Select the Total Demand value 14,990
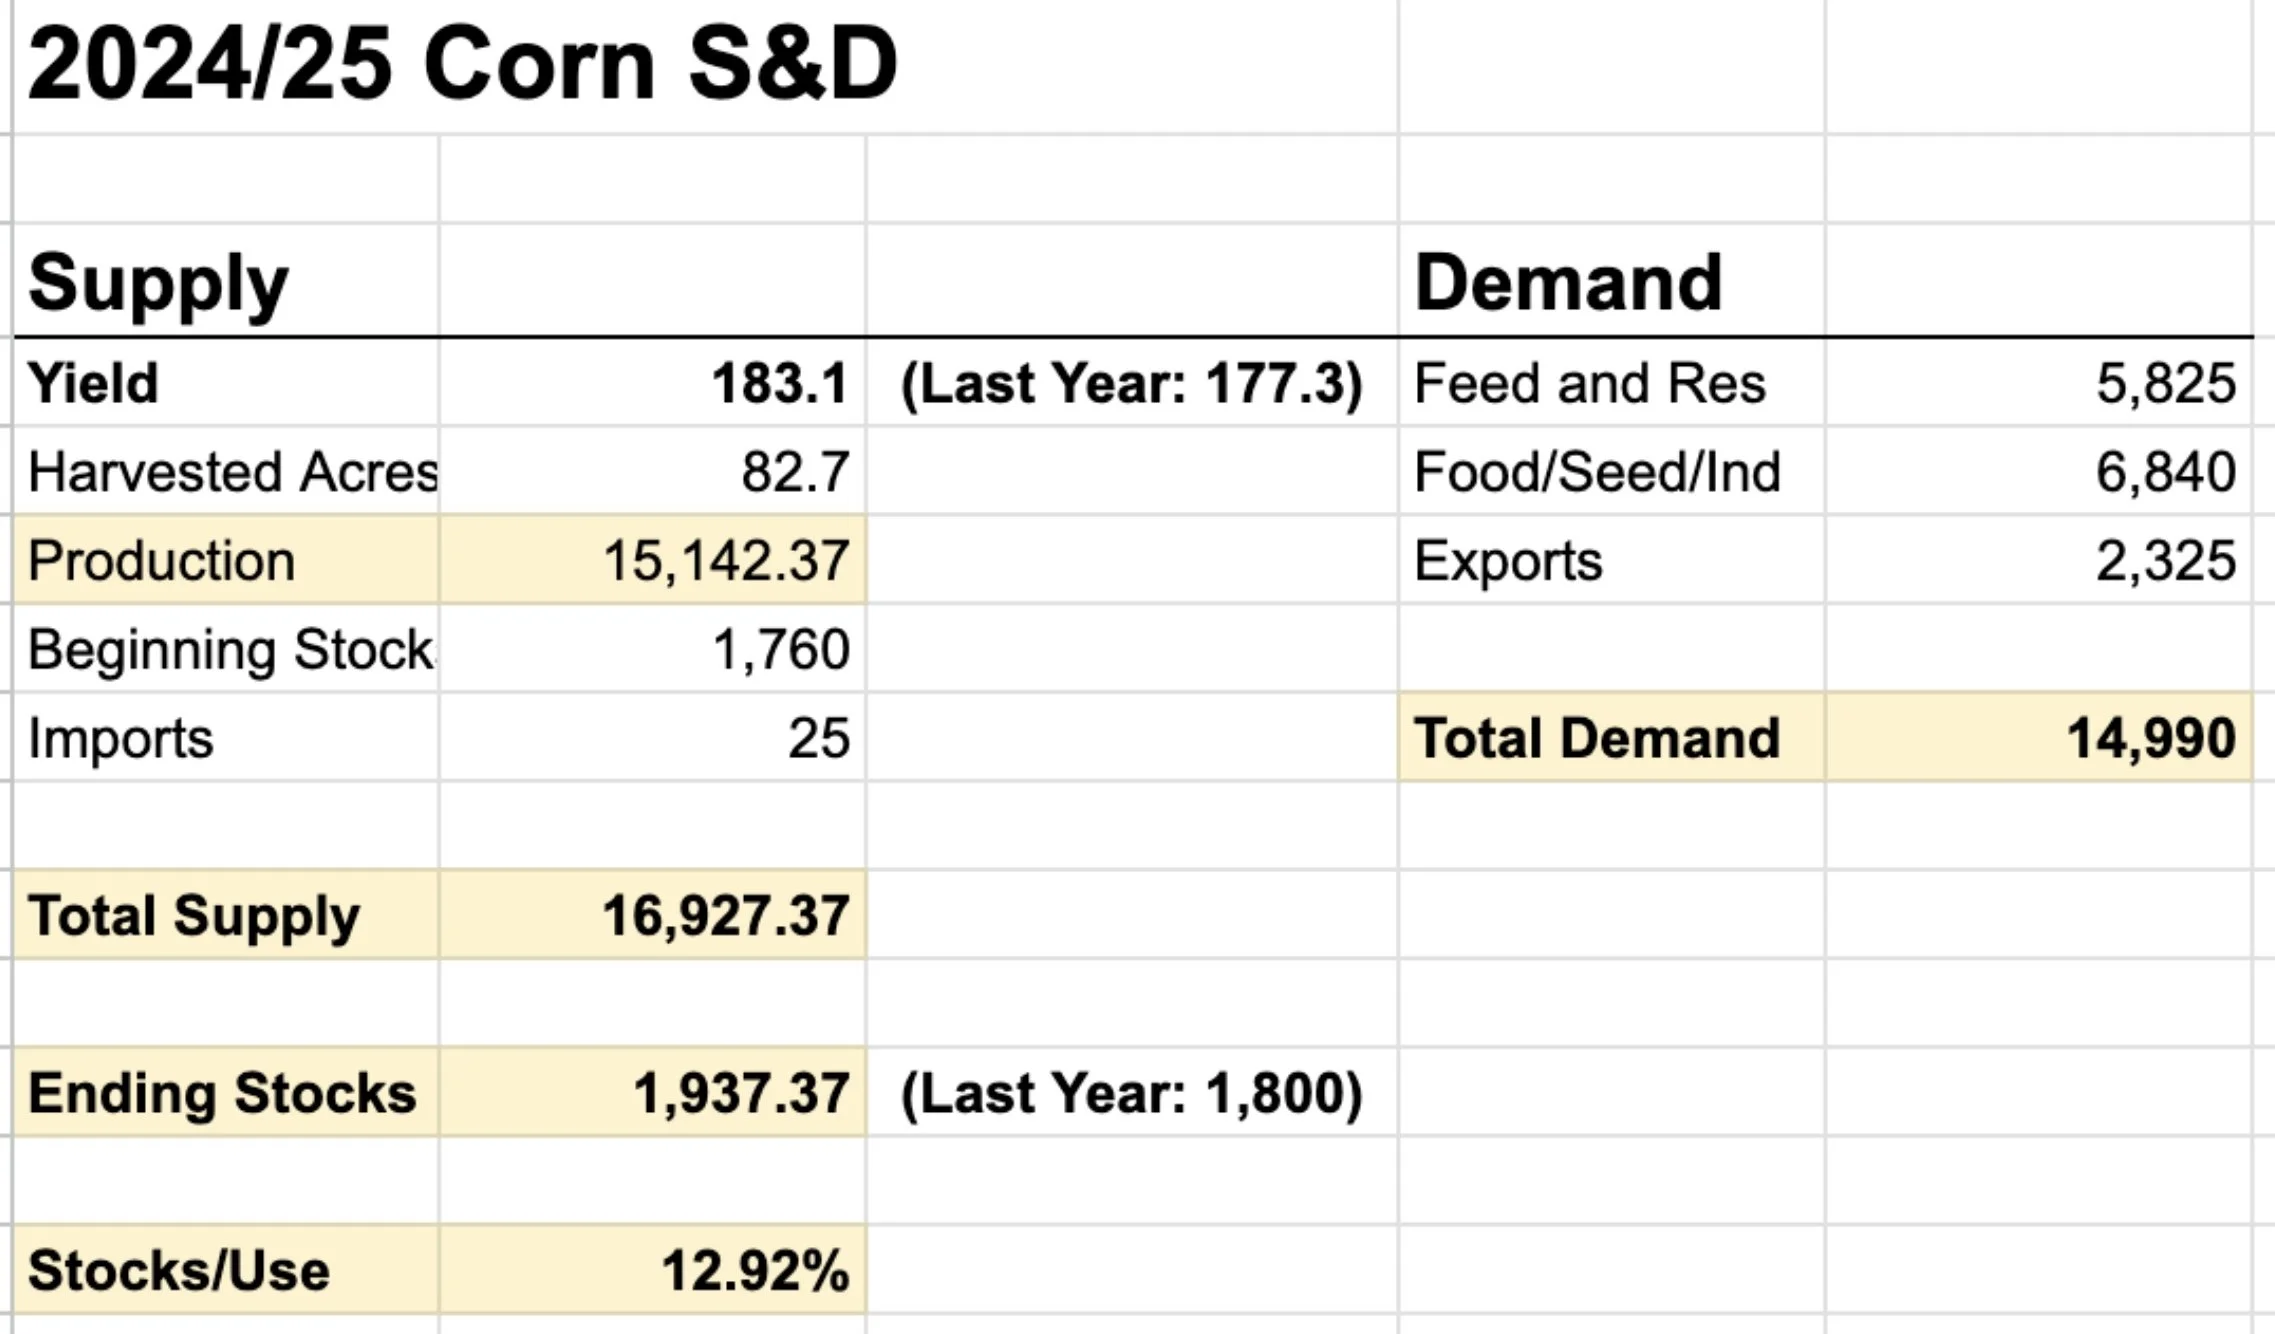The width and height of the screenshot is (2275, 1334). (x=2039, y=738)
